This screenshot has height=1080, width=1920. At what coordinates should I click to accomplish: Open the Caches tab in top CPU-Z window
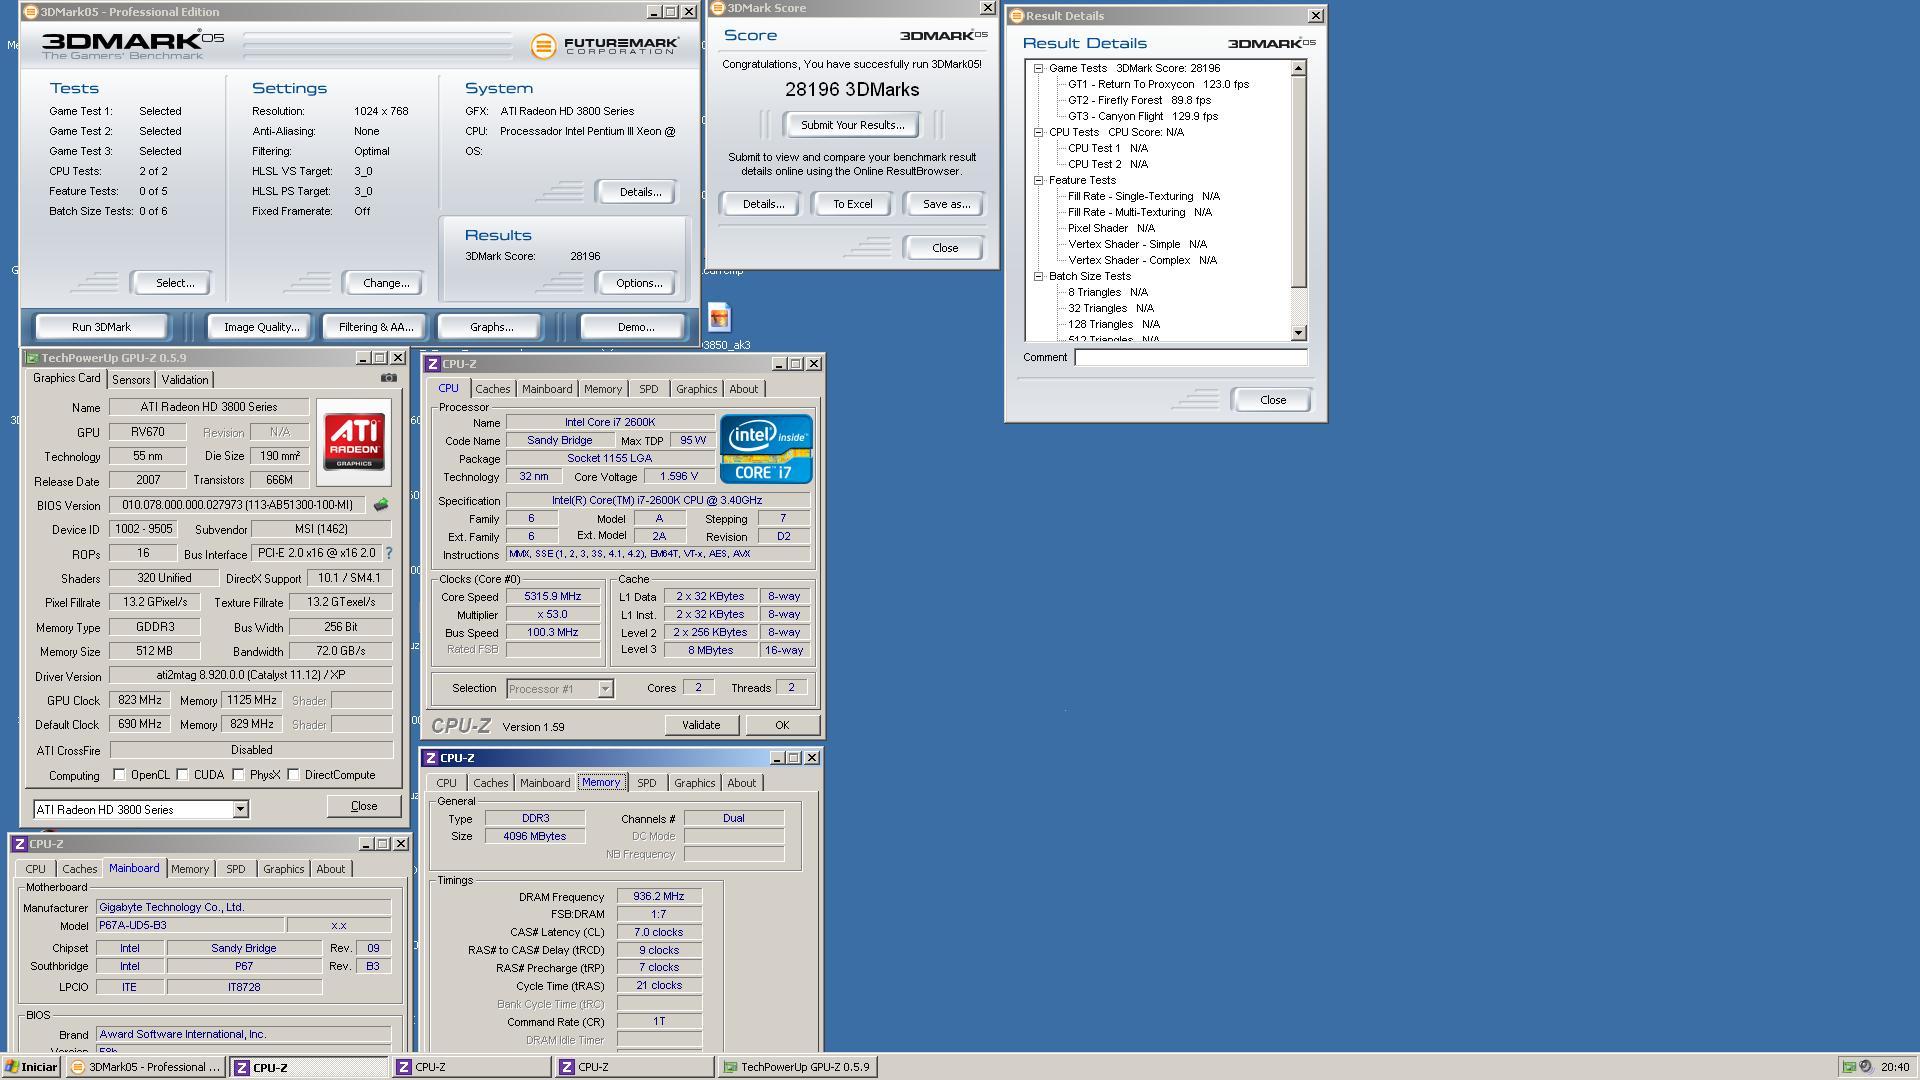[x=492, y=389]
